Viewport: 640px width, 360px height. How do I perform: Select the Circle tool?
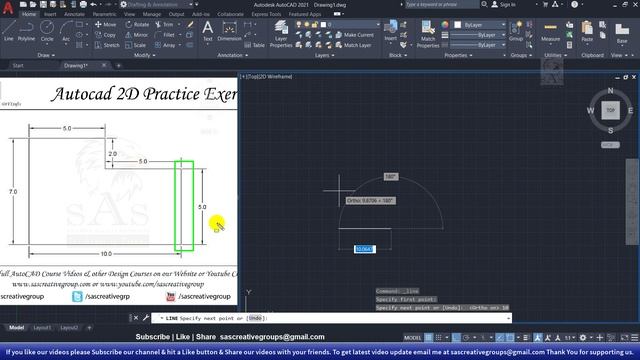[x=47, y=31]
